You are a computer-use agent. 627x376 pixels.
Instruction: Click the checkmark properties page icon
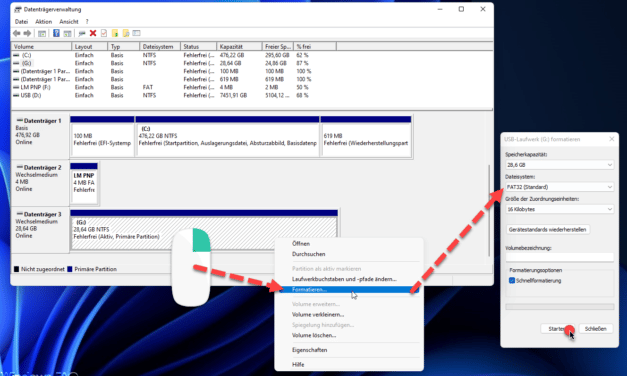[x=104, y=33]
